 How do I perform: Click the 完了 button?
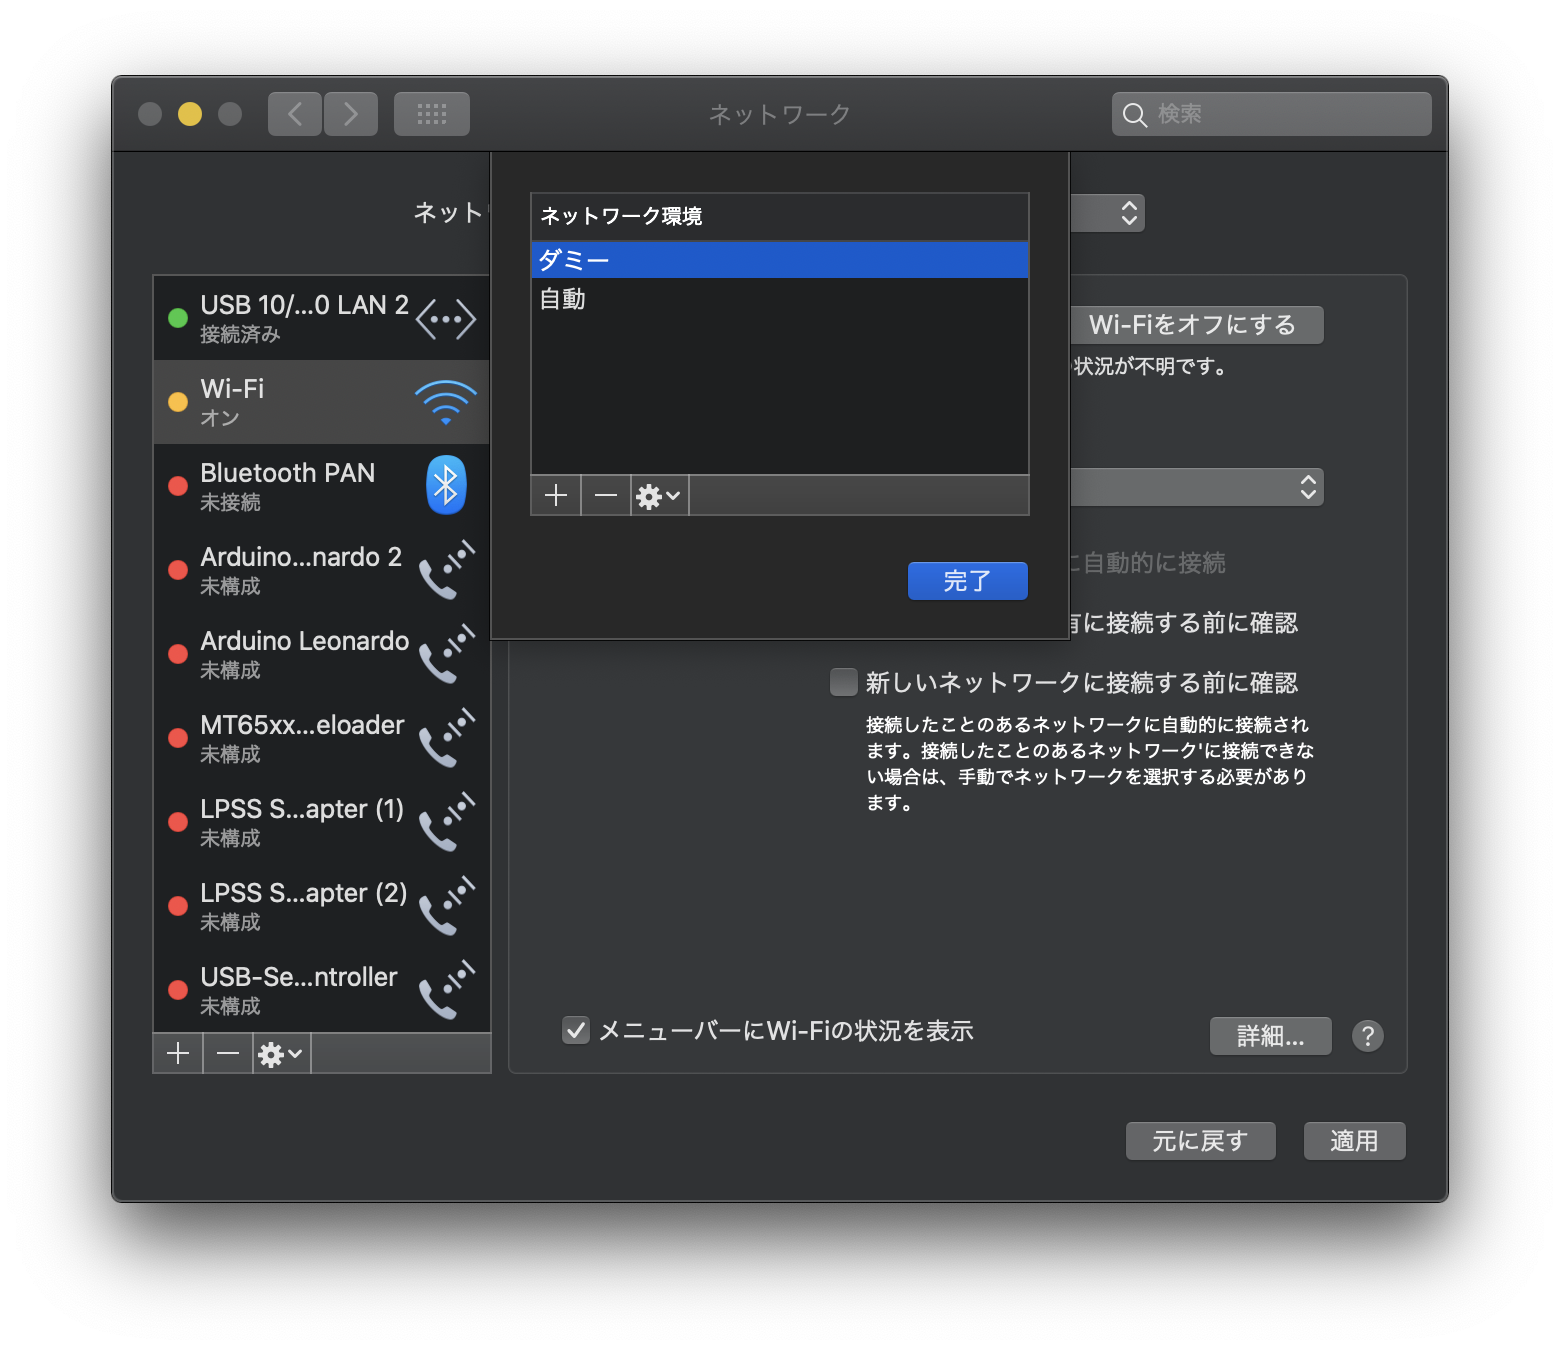967,580
